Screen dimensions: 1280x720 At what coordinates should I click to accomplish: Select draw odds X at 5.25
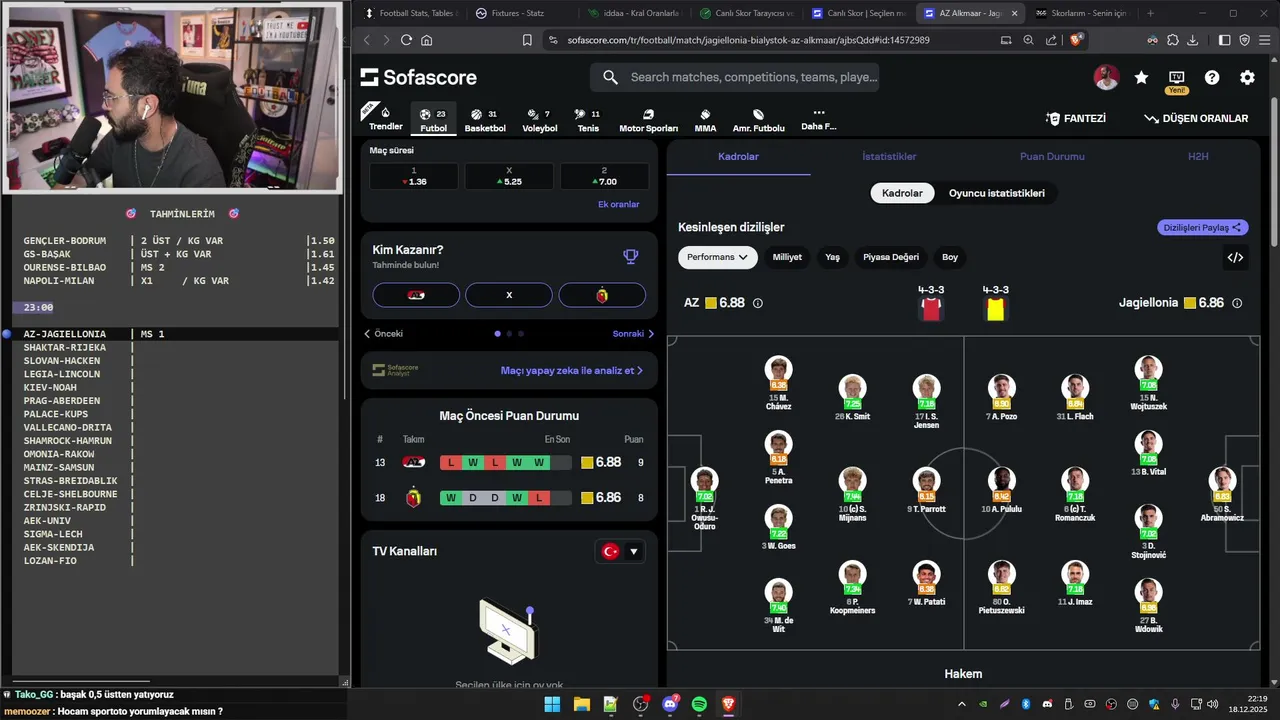point(509,176)
